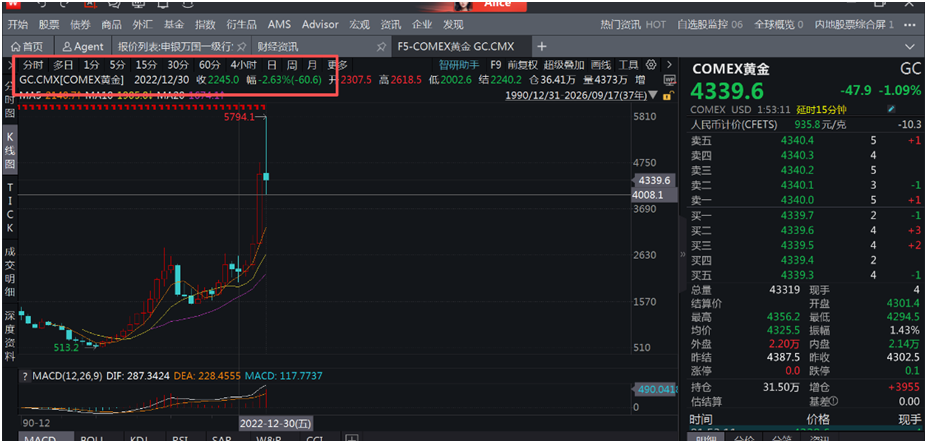This screenshot has width=927, height=443.
Task: Select the 60分 interval
Action: 210,65
